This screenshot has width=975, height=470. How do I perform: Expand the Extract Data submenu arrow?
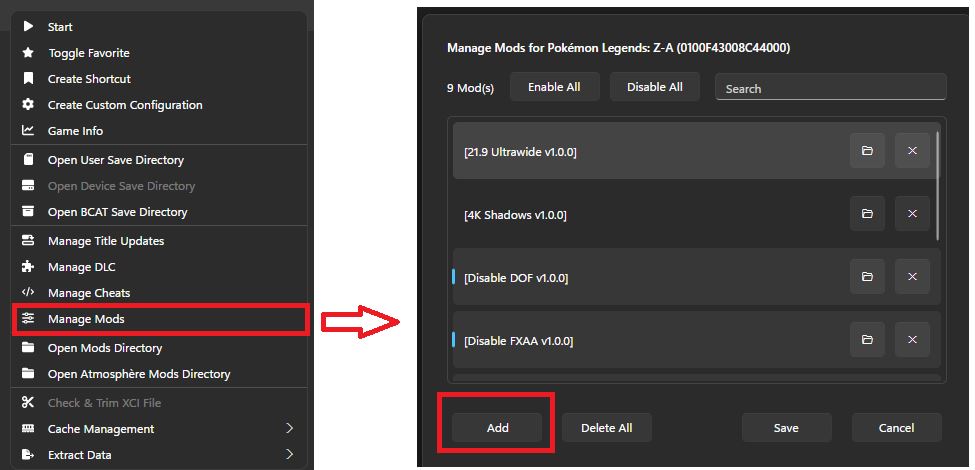[289, 454]
